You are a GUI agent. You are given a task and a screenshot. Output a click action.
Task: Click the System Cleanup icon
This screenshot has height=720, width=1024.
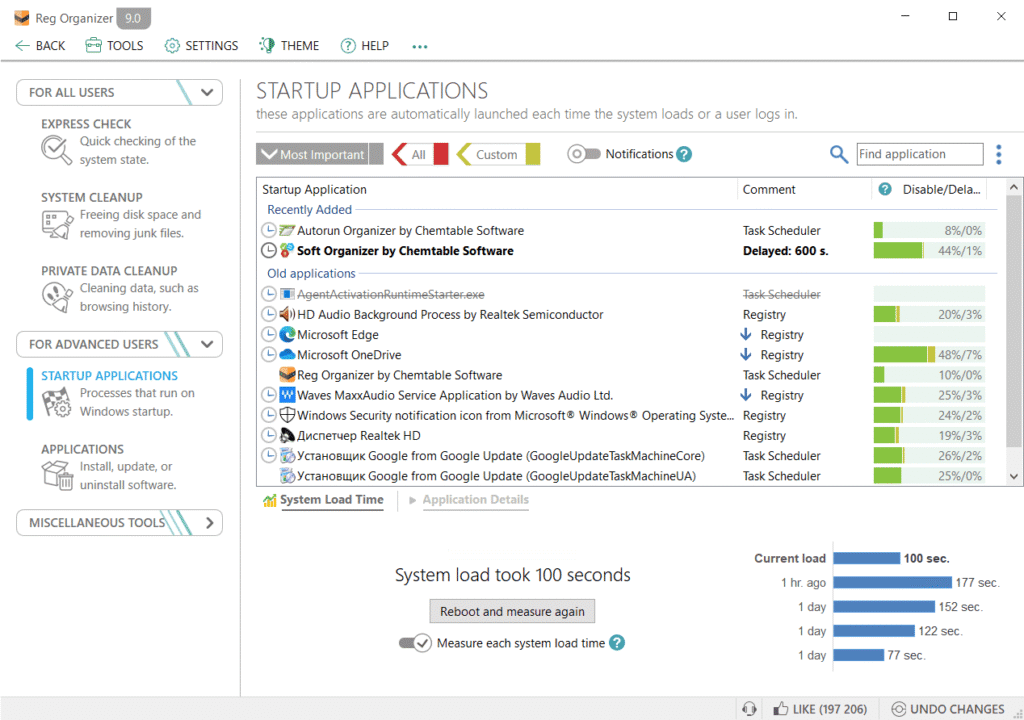(x=57, y=224)
